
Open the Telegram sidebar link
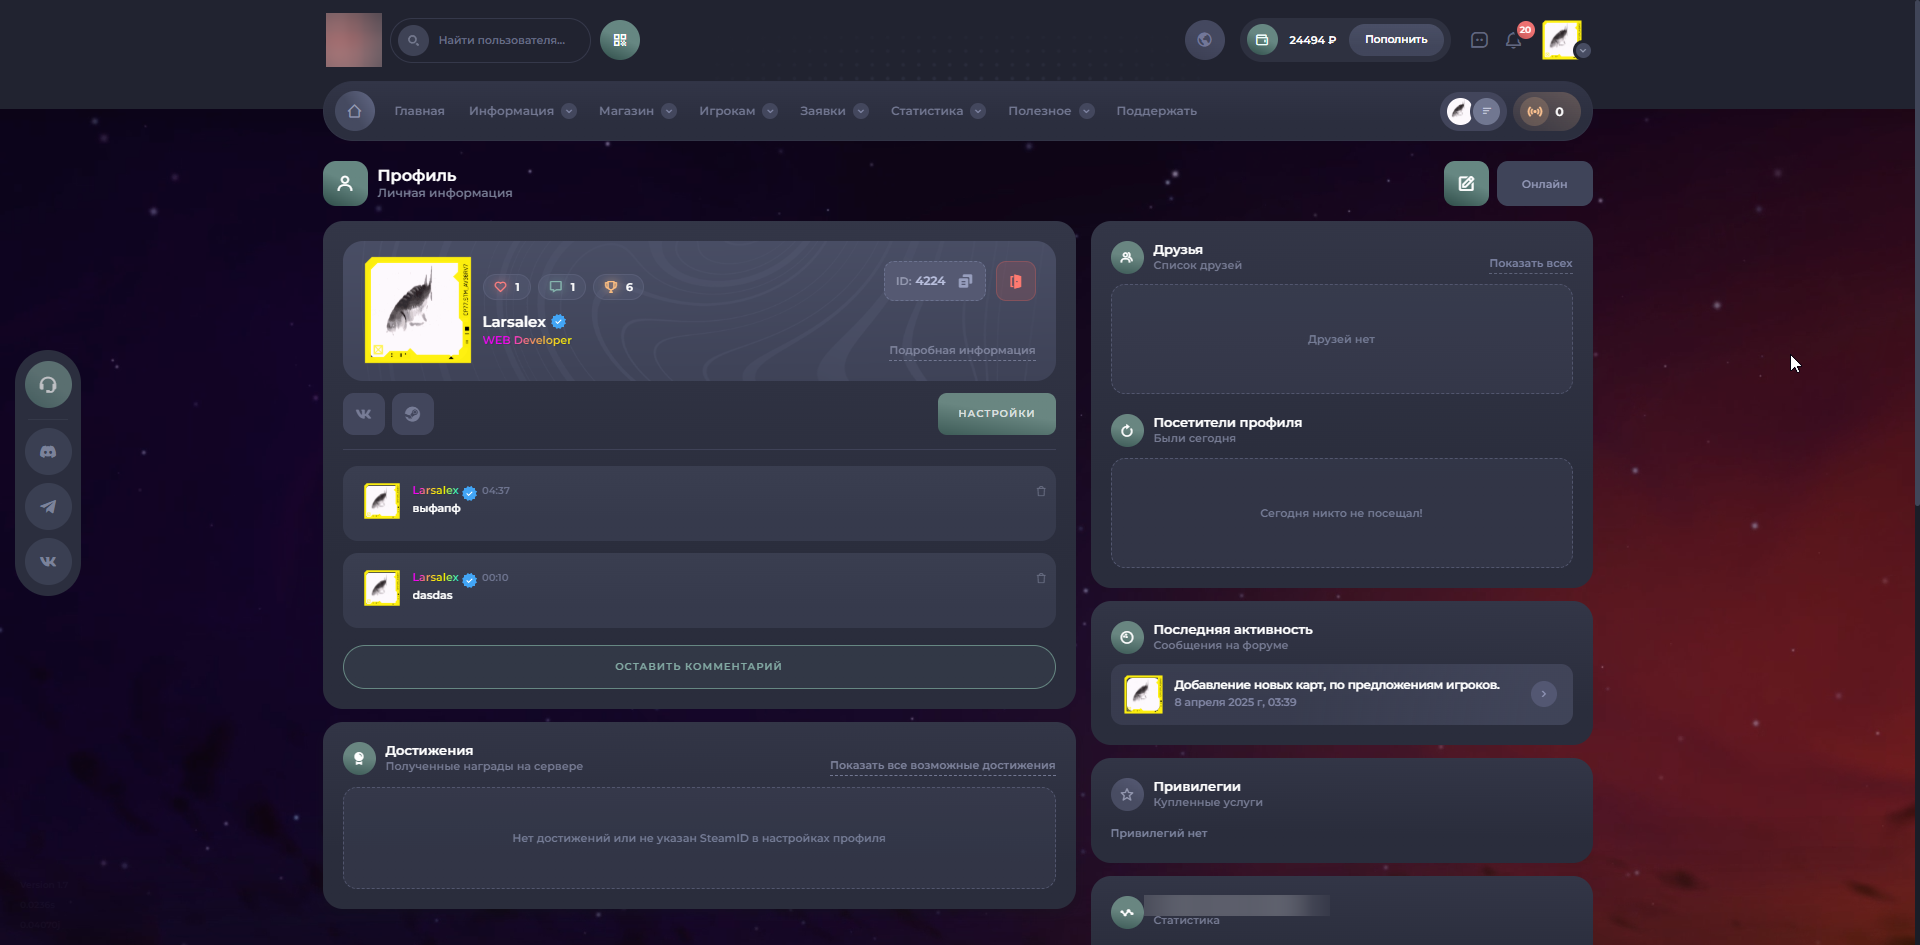[x=48, y=507]
